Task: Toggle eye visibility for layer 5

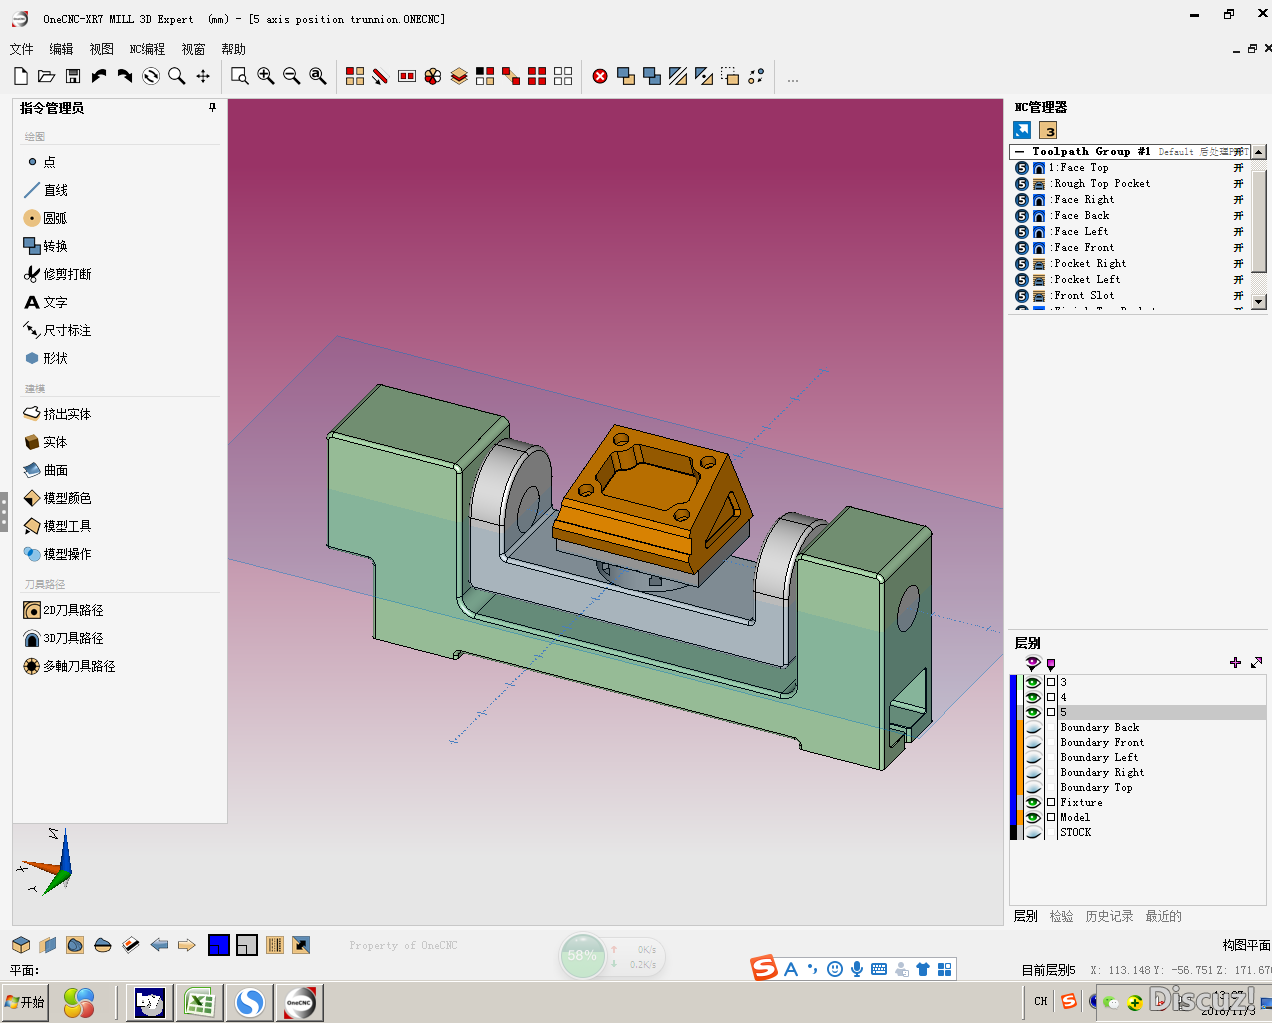Action: point(1033,712)
